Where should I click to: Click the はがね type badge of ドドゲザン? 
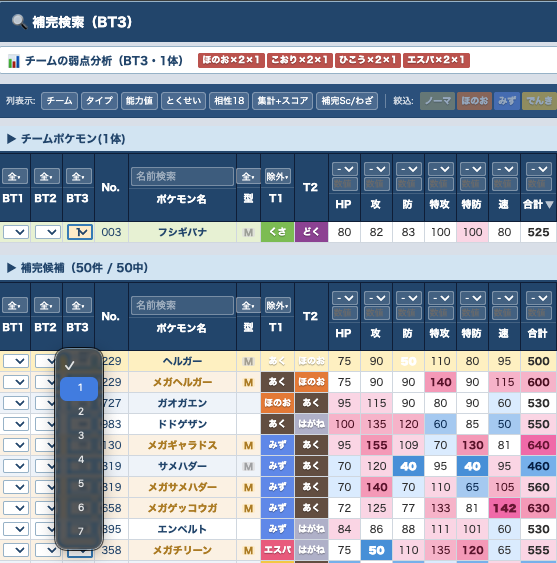tap(311, 424)
